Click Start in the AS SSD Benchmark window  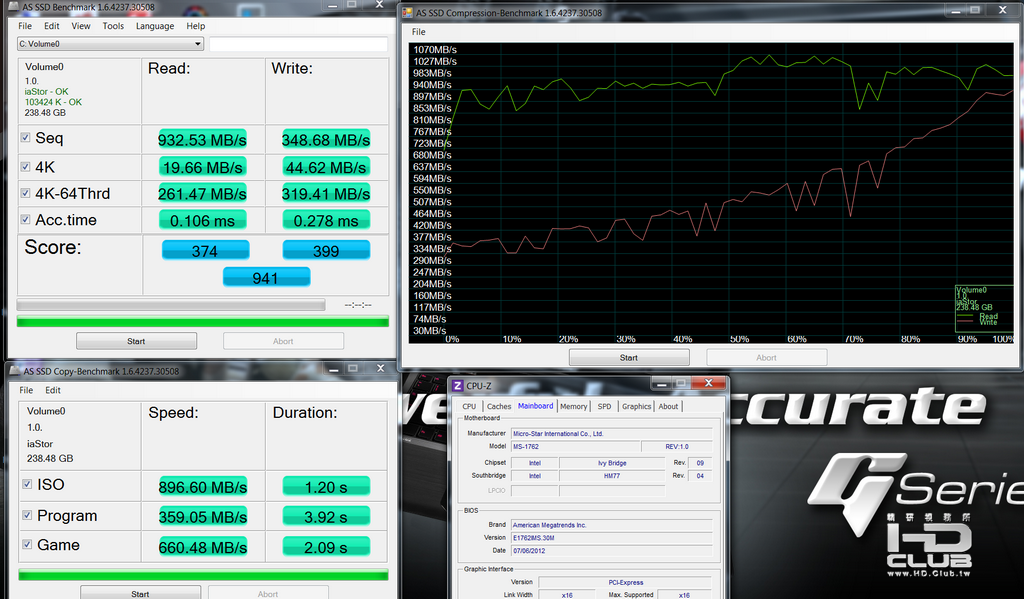(136, 341)
